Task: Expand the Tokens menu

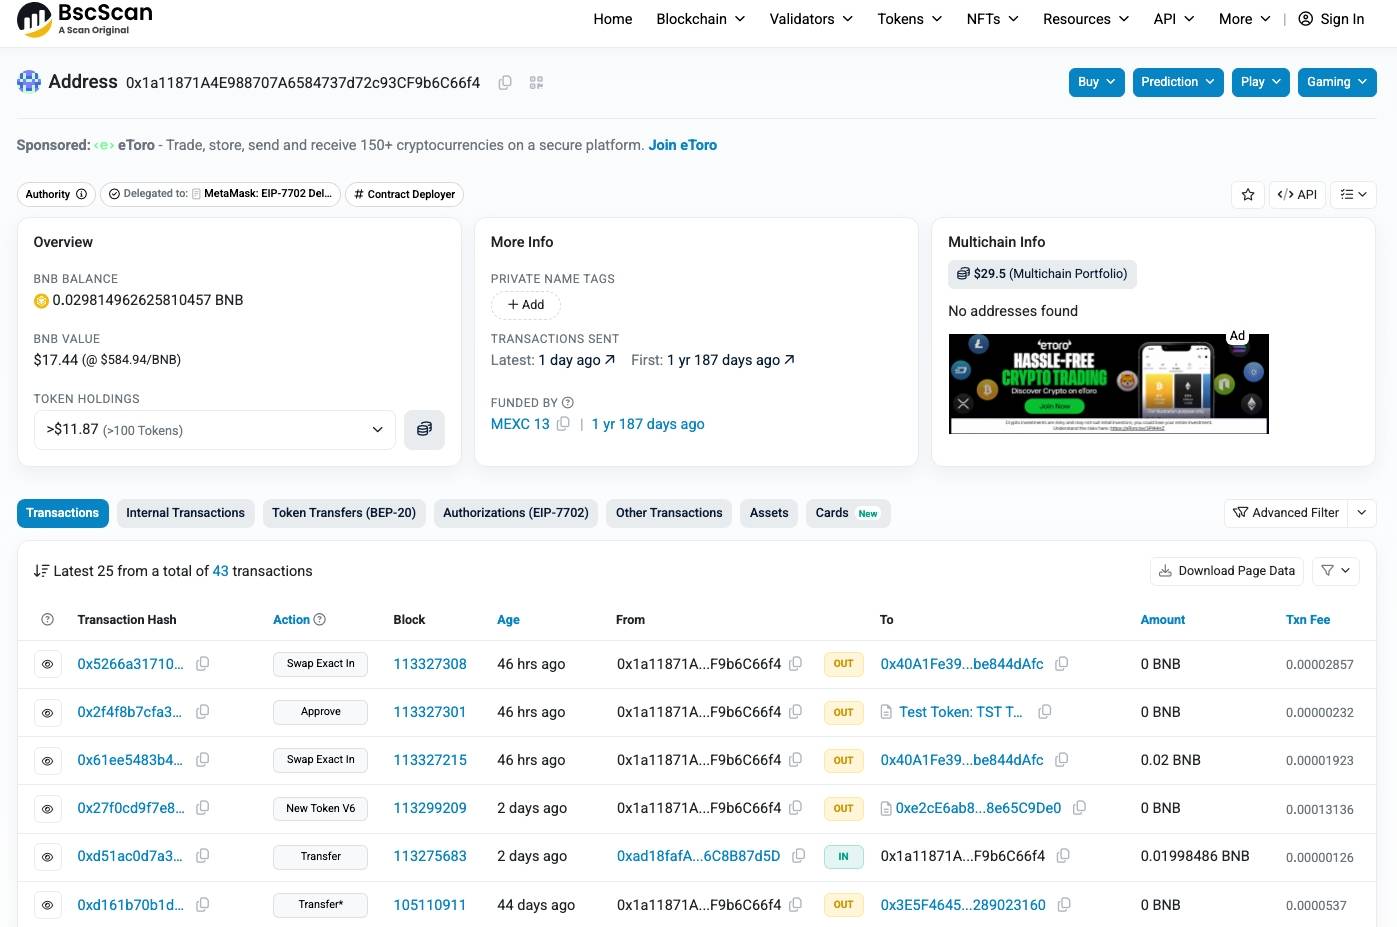Action: 910,19
